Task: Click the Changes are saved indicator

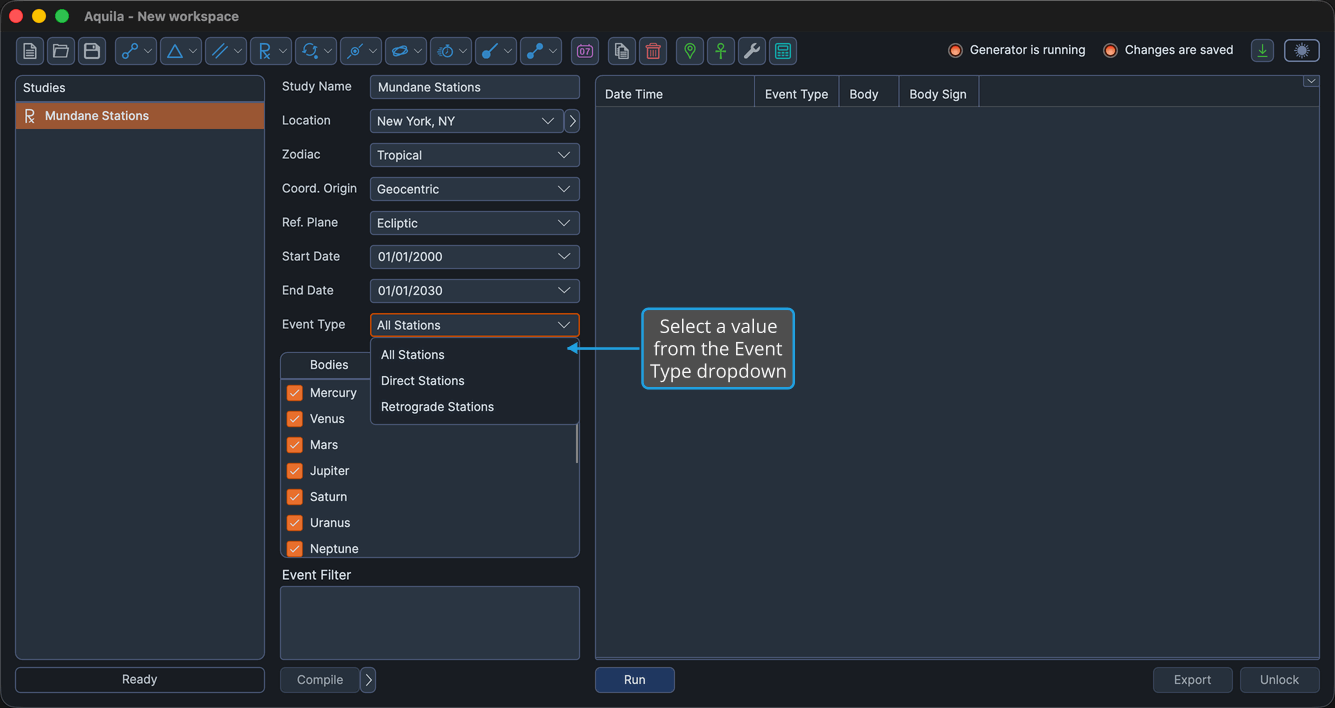Action: (1168, 50)
